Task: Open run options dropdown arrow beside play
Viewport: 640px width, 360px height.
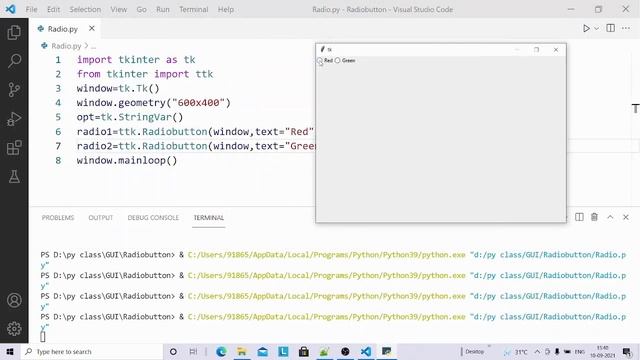Action: [596, 29]
